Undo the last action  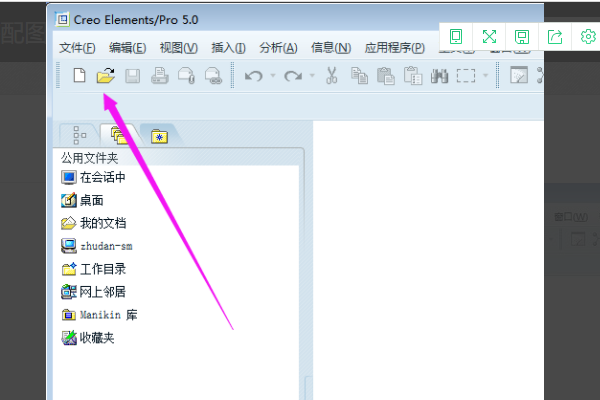pyautogui.click(x=253, y=76)
